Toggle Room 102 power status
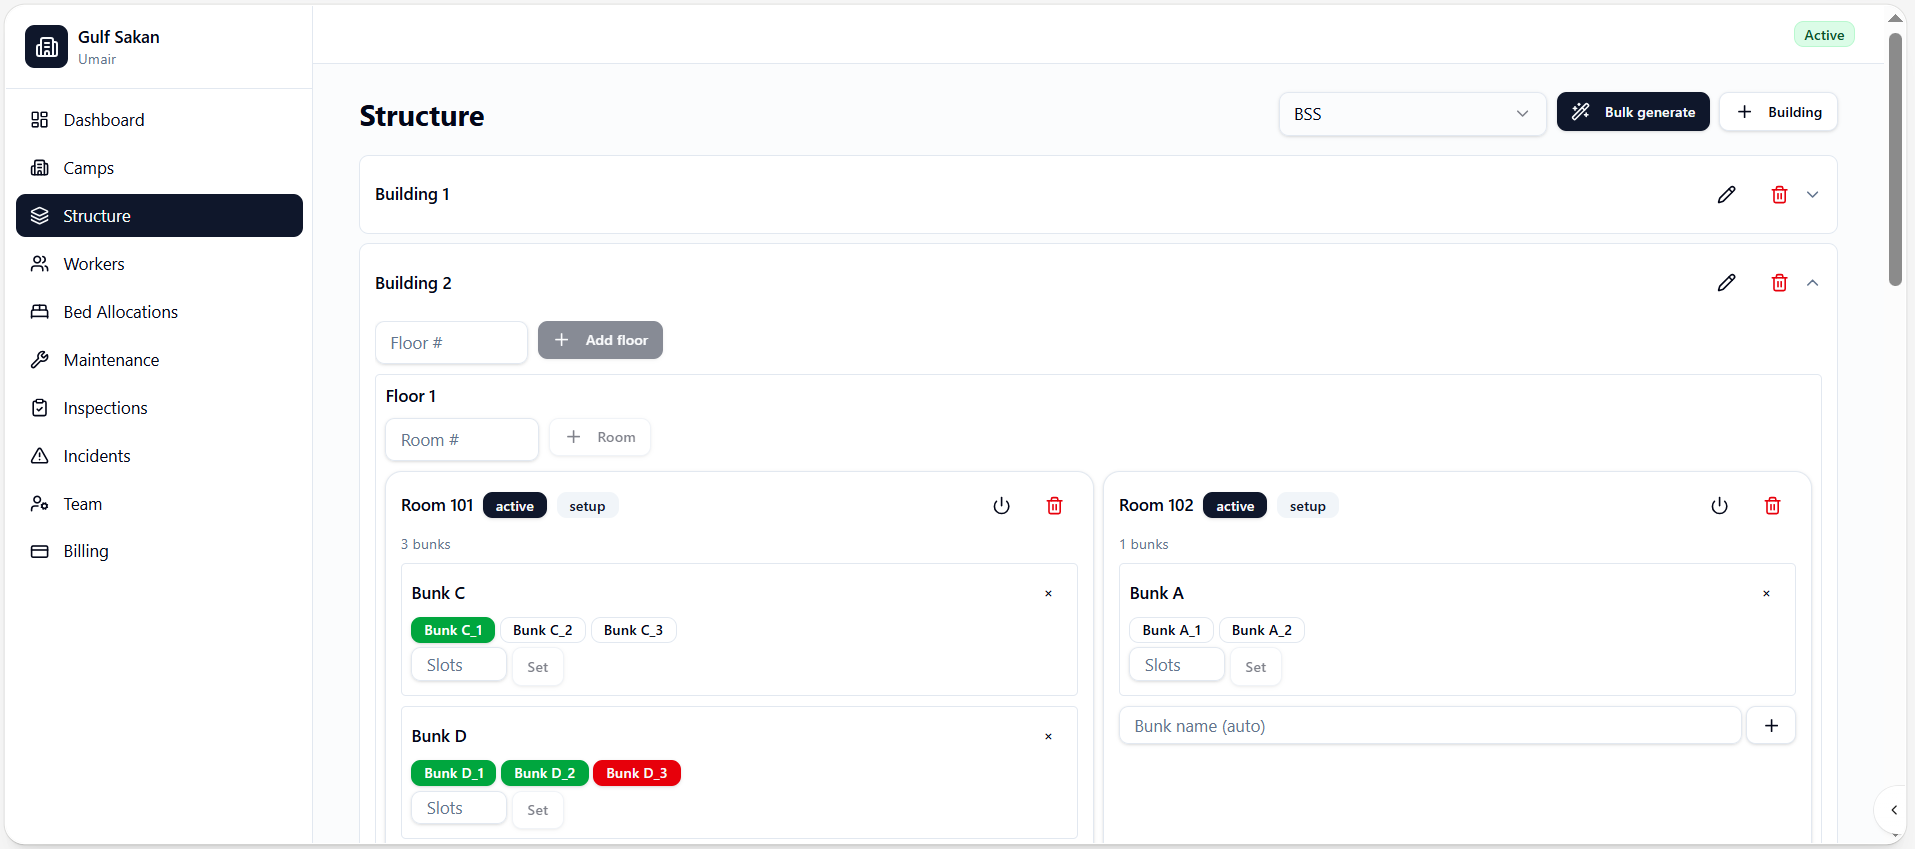 coord(1719,506)
